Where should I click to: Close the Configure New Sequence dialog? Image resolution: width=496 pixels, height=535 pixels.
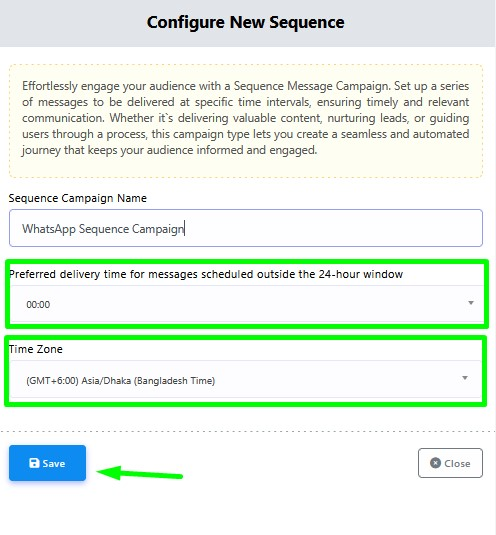[x=450, y=463]
